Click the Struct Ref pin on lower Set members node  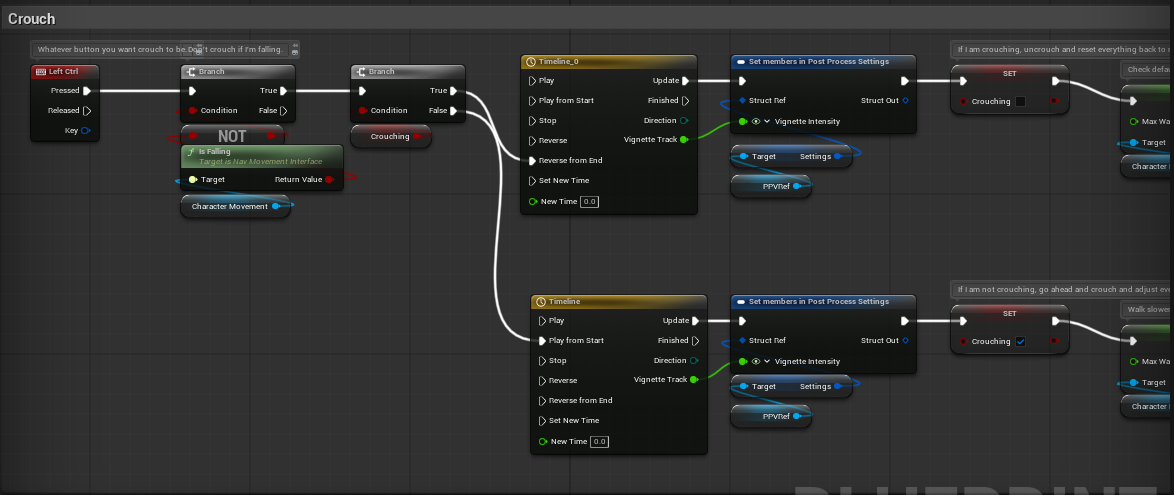[x=743, y=341]
